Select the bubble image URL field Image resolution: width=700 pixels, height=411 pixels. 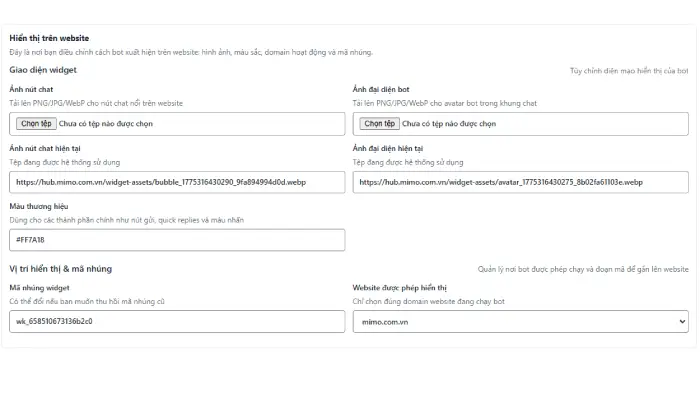click(177, 182)
